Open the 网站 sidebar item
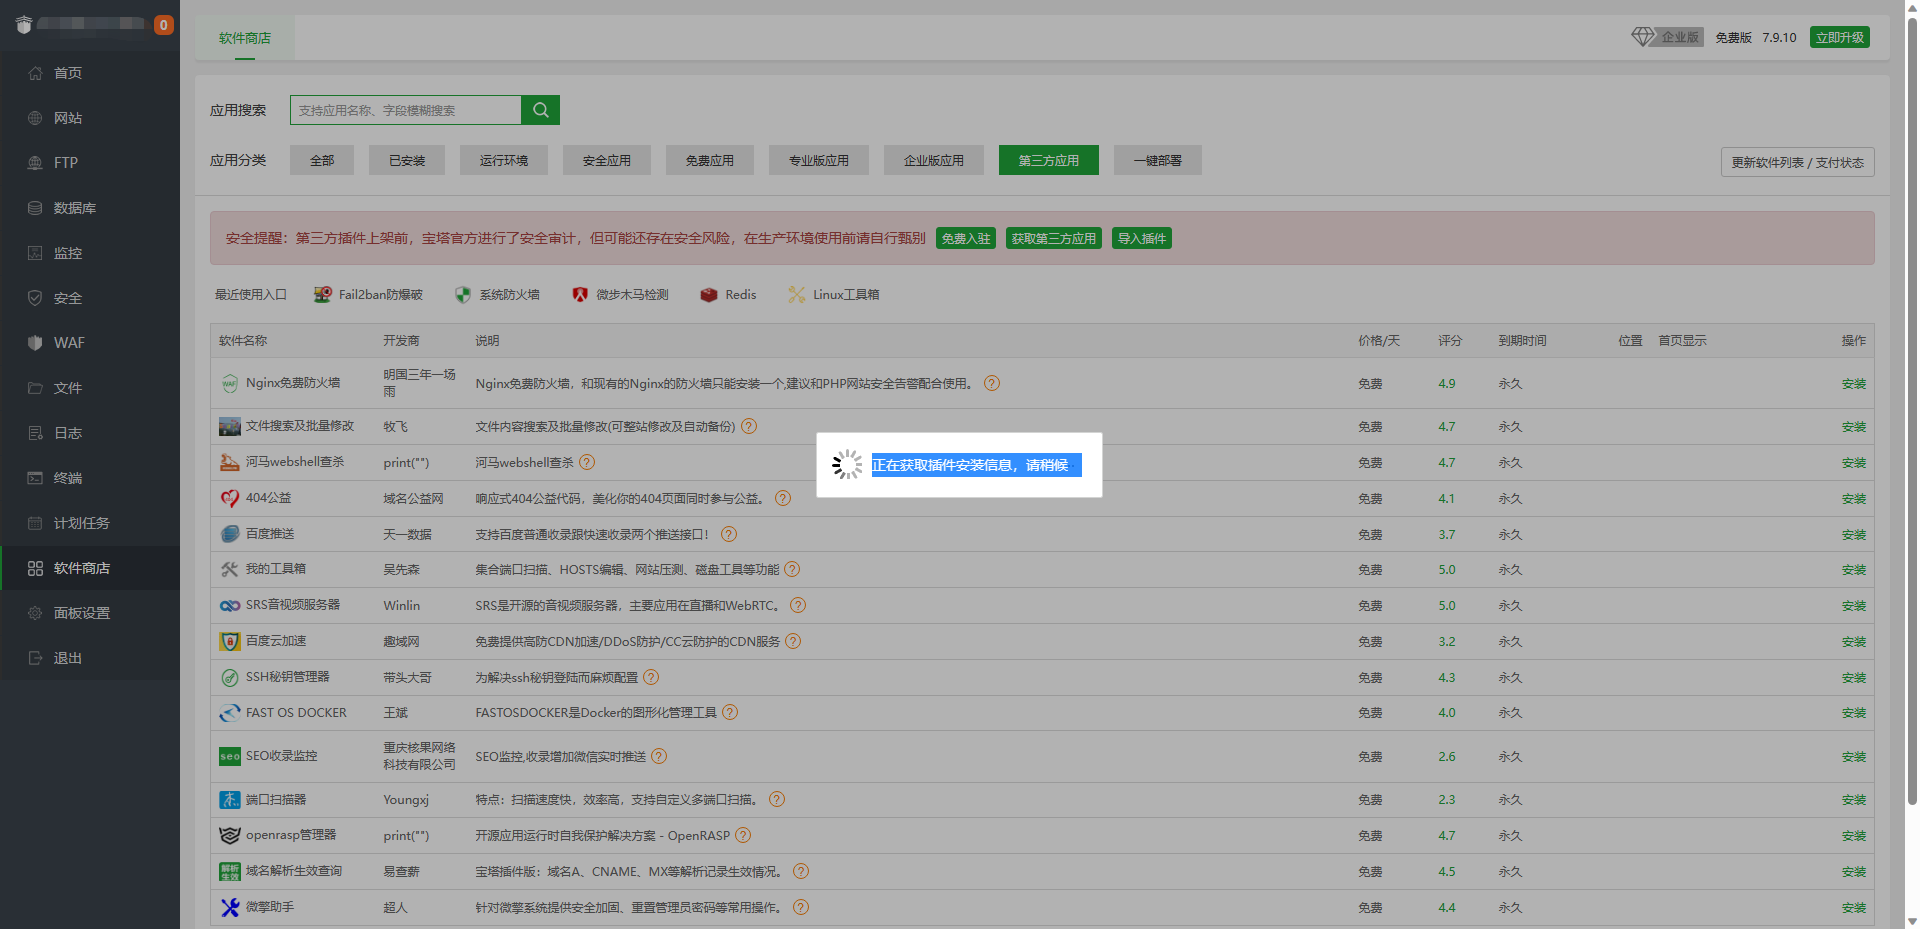This screenshot has width=1920, height=929. pyautogui.click(x=90, y=118)
